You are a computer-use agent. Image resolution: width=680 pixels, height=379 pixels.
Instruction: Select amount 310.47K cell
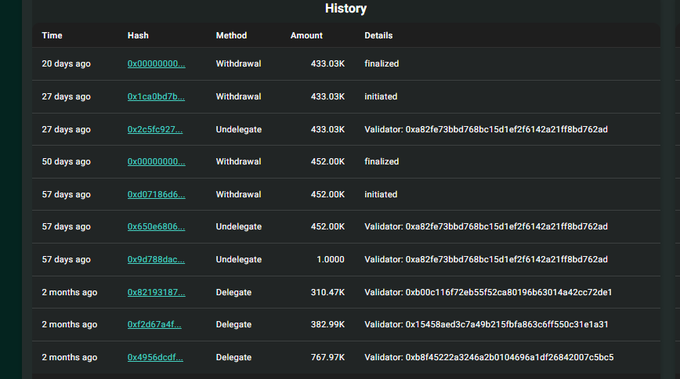327,293
